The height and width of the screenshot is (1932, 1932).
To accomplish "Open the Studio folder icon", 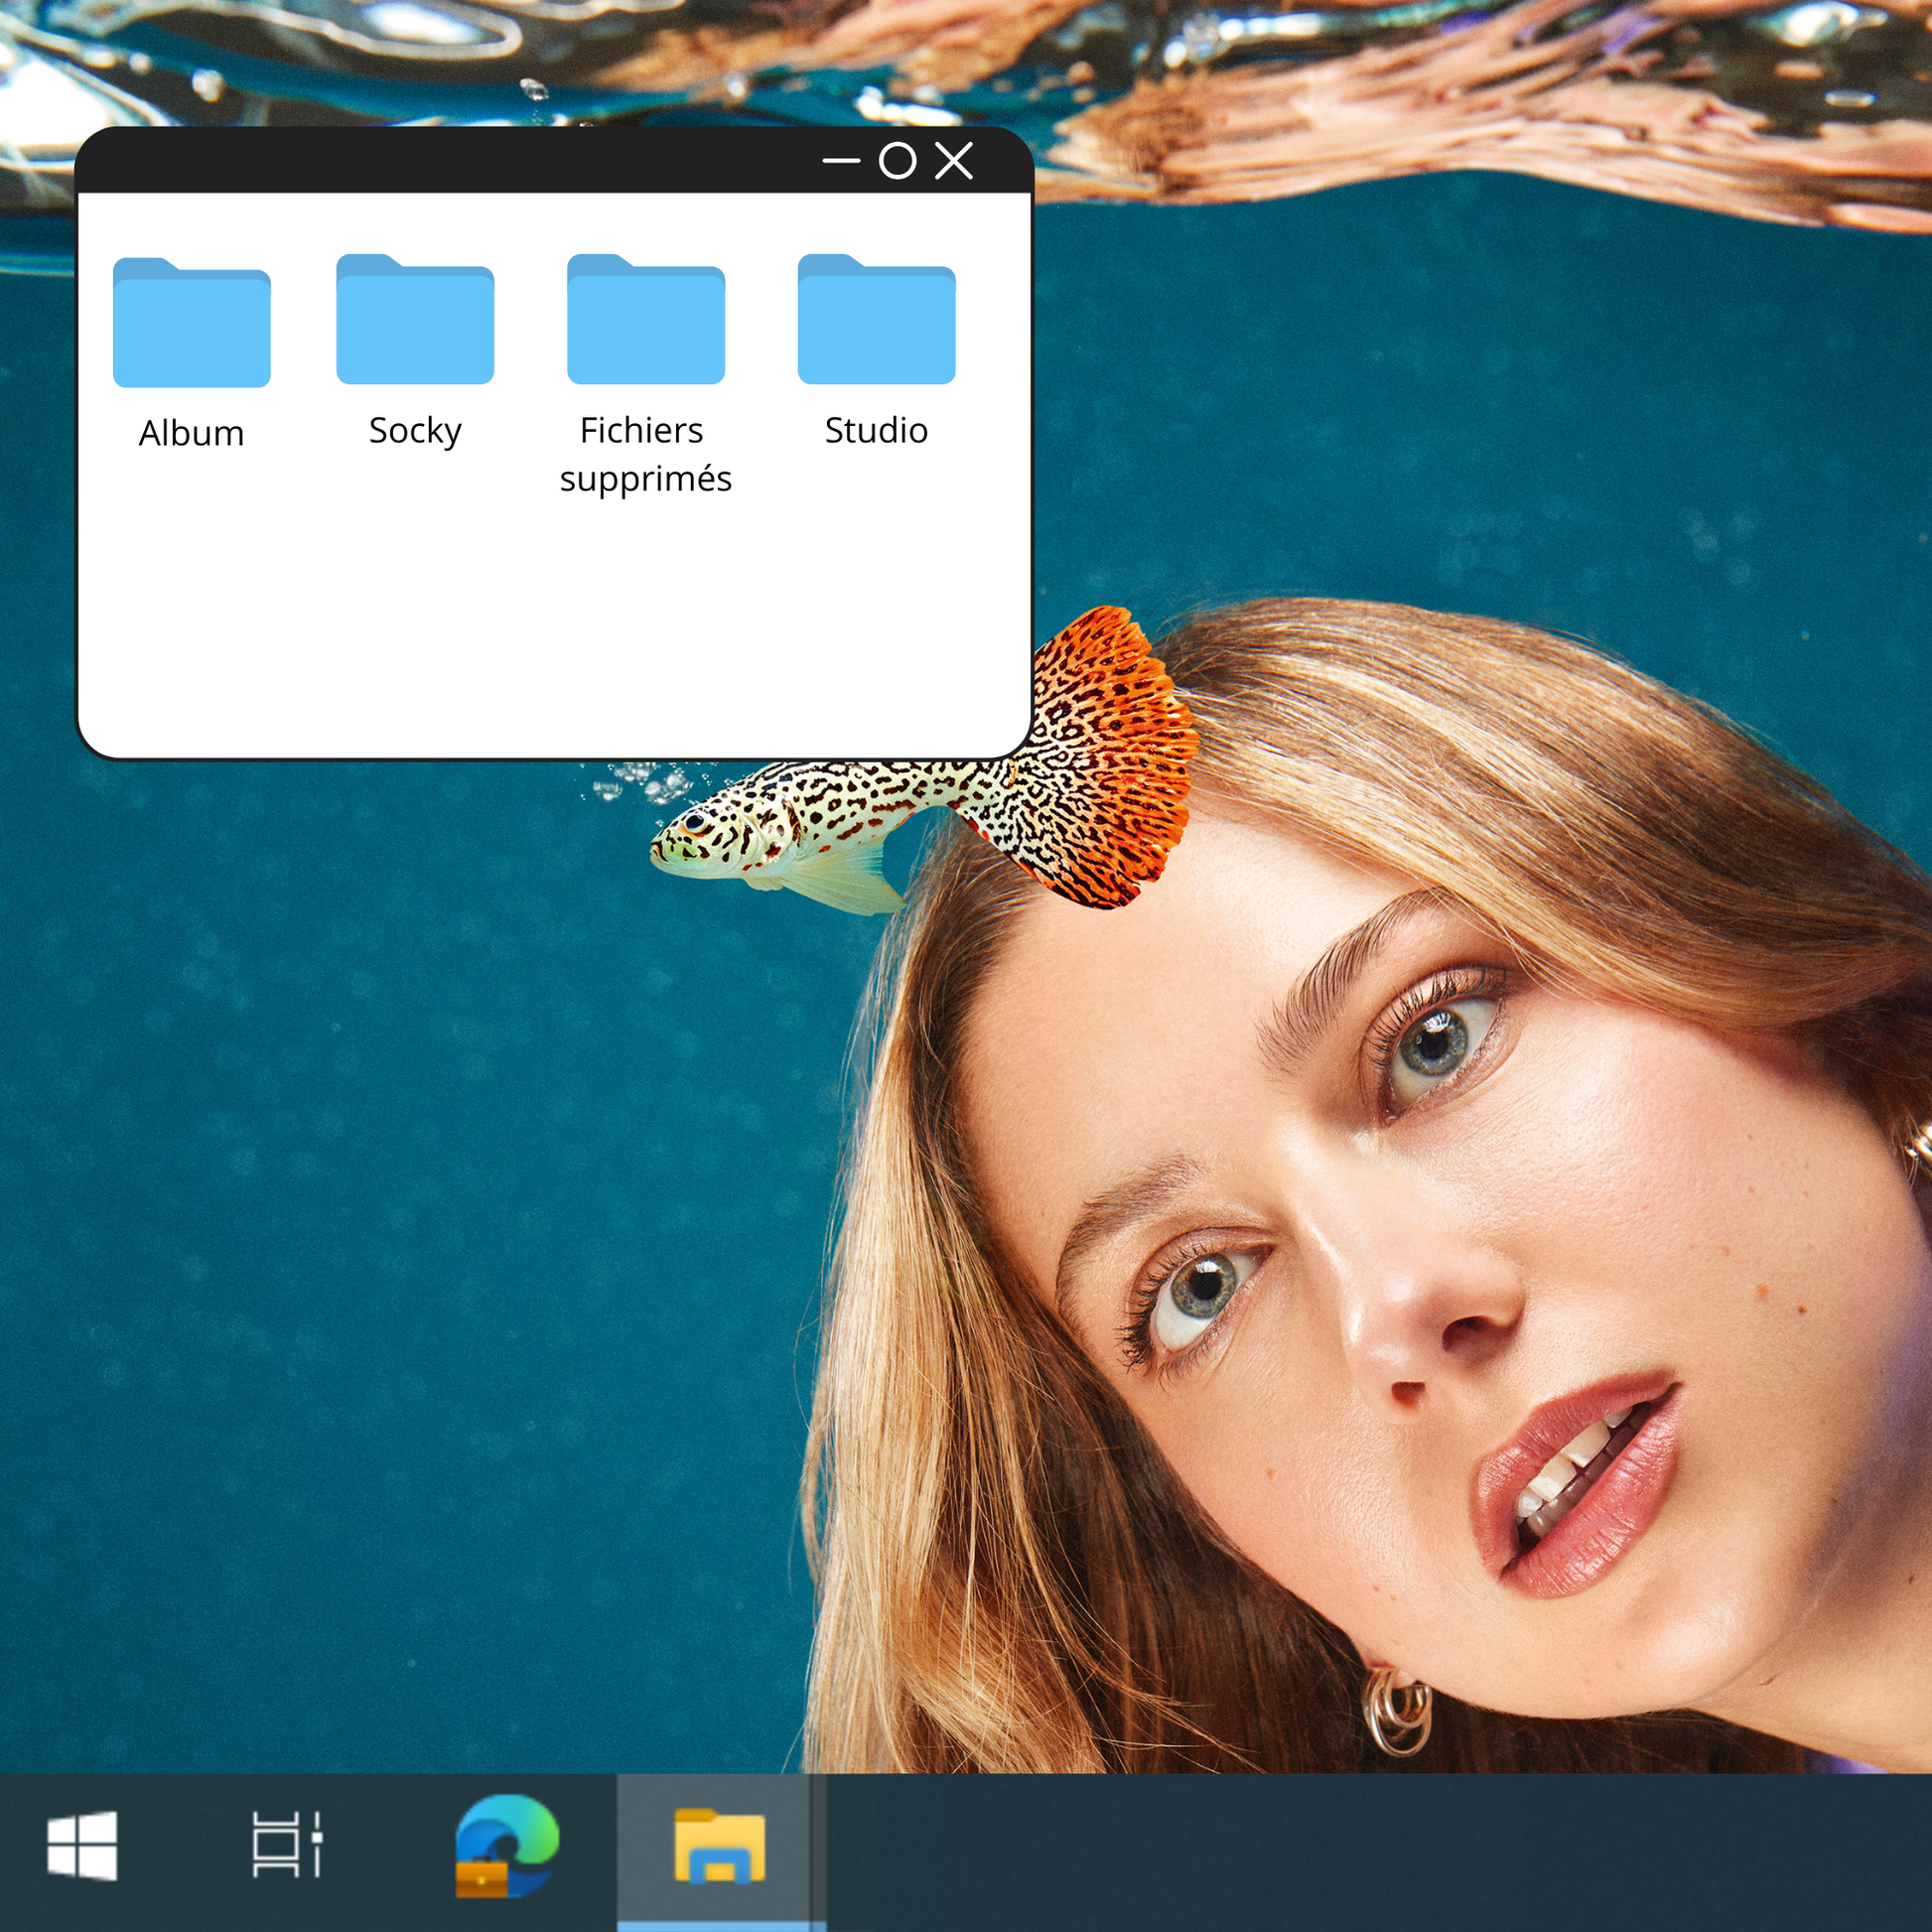I will pos(876,319).
